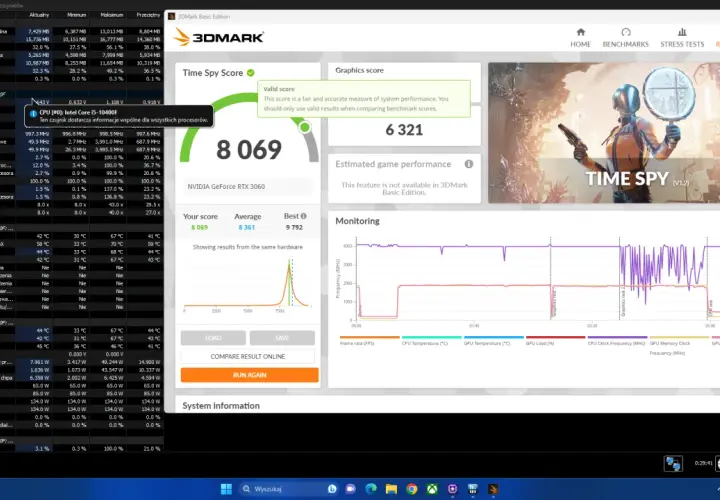Image resolution: width=720 pixels, height=500 pixels.
Task: Open the STRESS TESTS tab
Action: pos(682,38)
